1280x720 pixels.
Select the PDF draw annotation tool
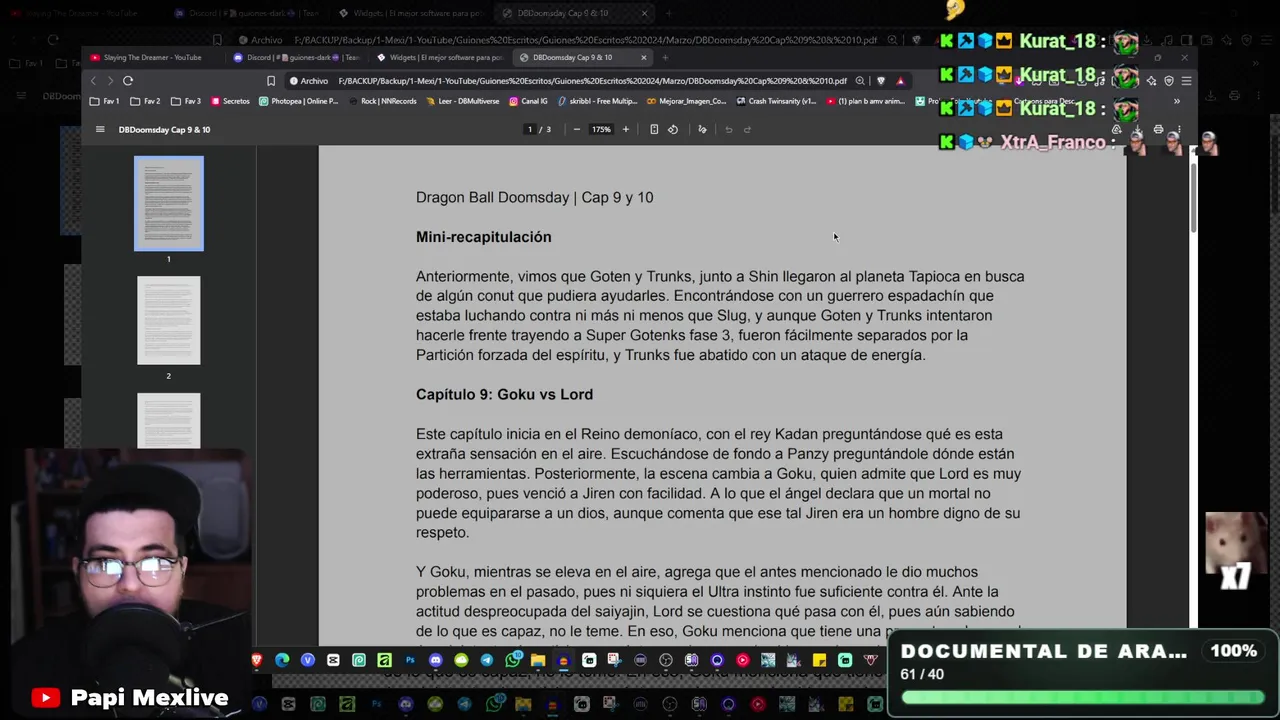click(x=702, y=129)
